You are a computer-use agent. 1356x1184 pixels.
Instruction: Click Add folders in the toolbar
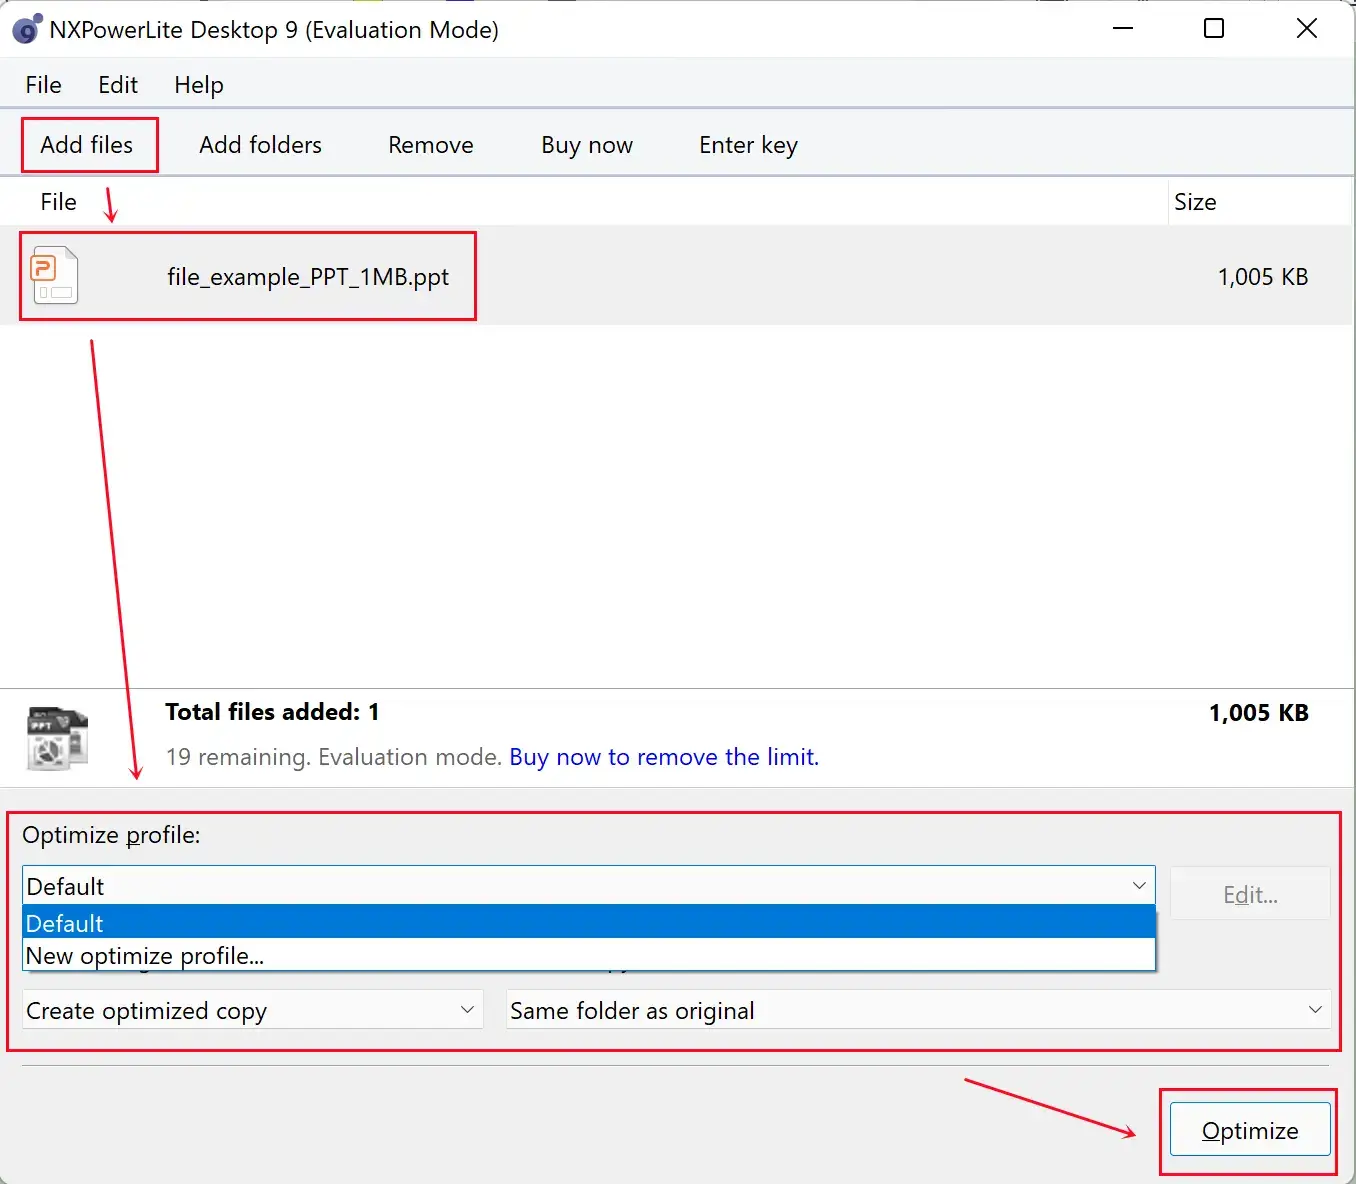[260, 145]
